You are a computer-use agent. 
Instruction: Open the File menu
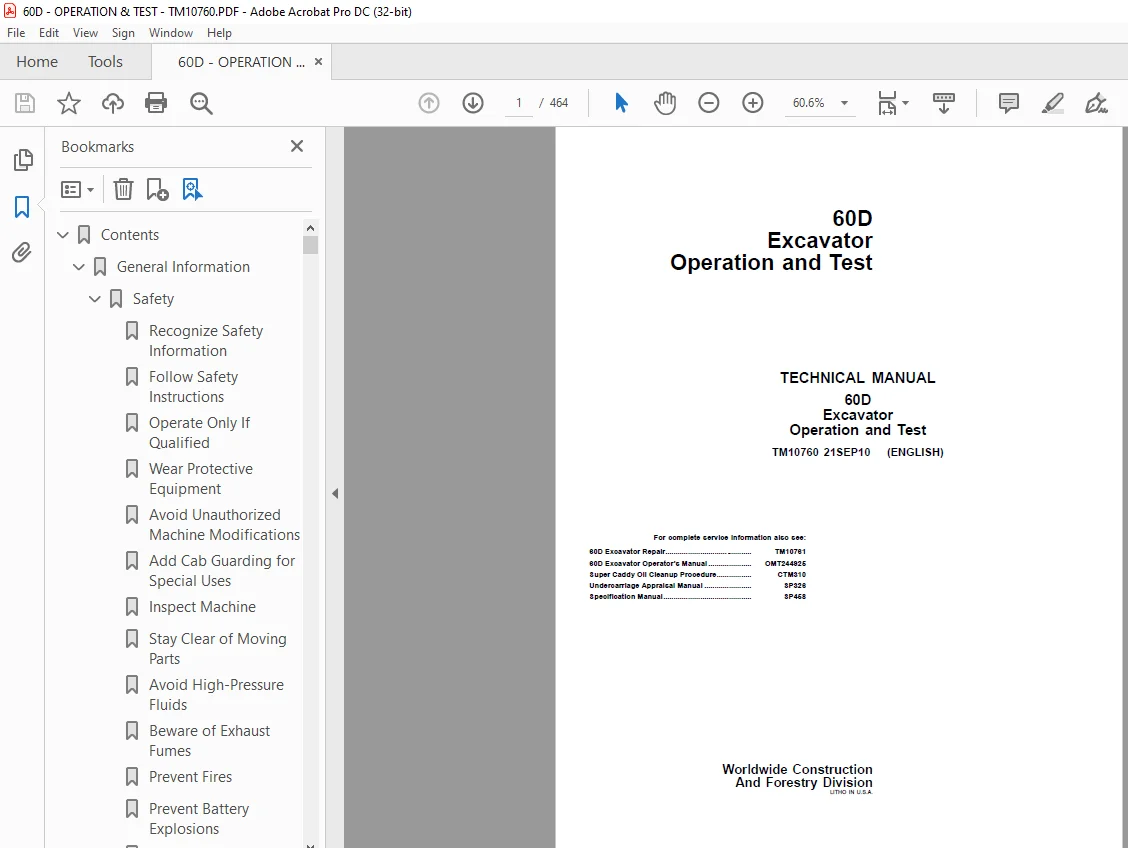(x=16, y=32)
